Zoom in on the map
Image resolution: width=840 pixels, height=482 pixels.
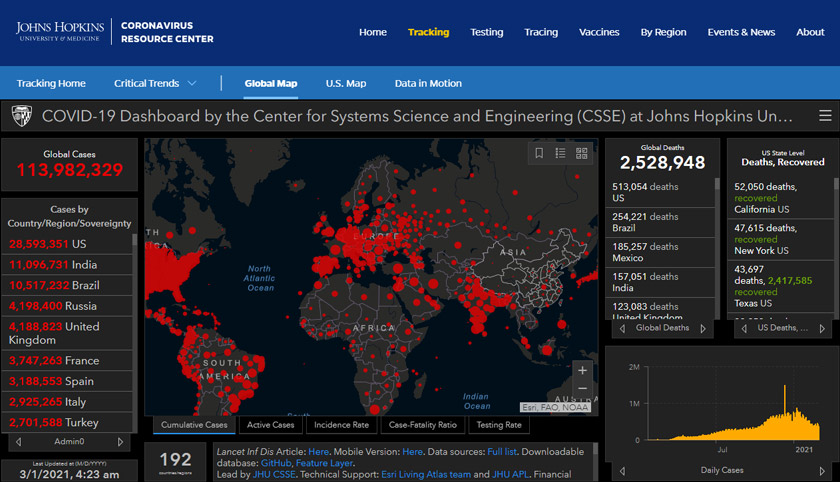click(582, 370)
